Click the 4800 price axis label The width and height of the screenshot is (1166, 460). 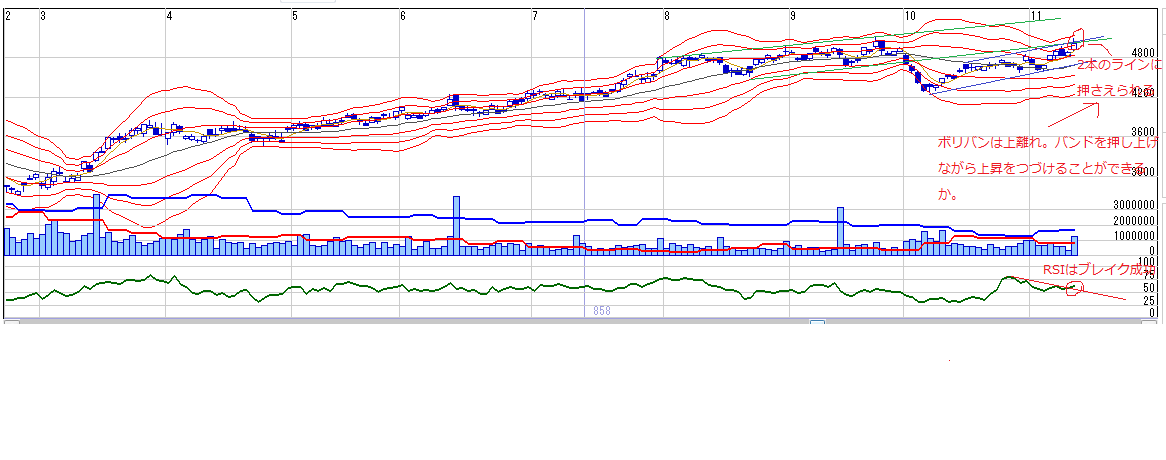click(1142, 53)
